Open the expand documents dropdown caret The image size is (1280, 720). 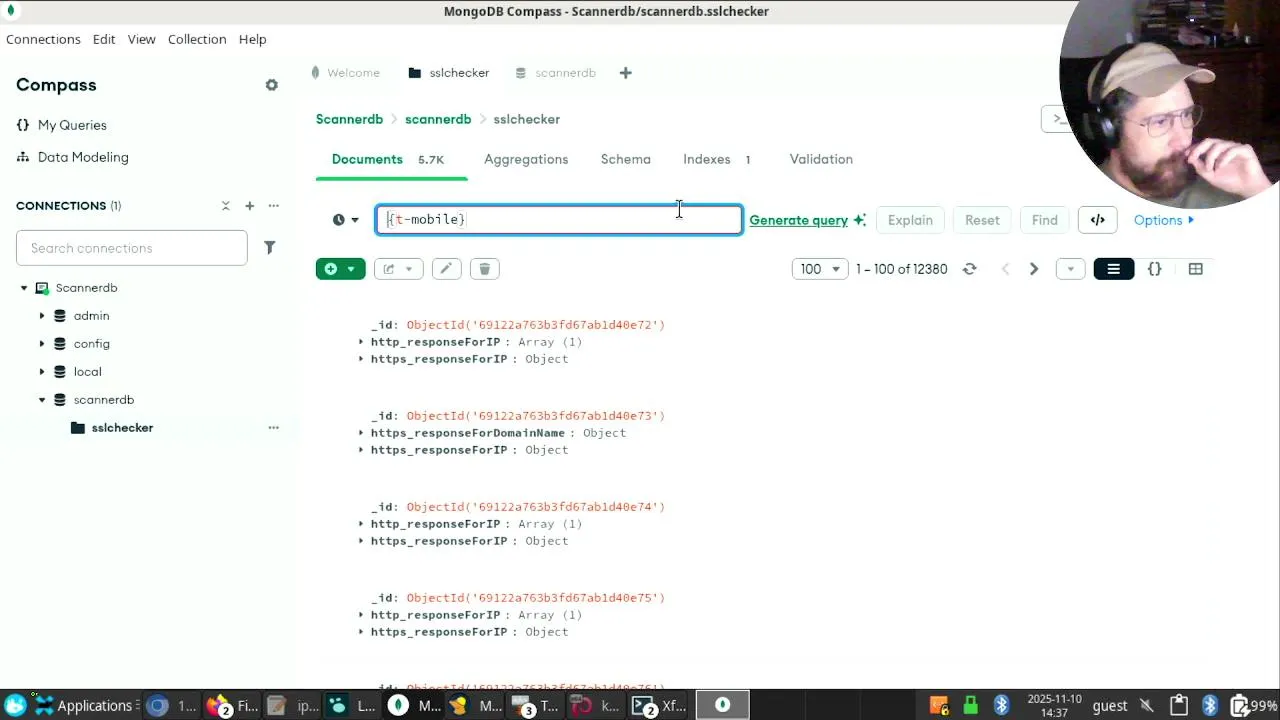tap(1070, 269)
